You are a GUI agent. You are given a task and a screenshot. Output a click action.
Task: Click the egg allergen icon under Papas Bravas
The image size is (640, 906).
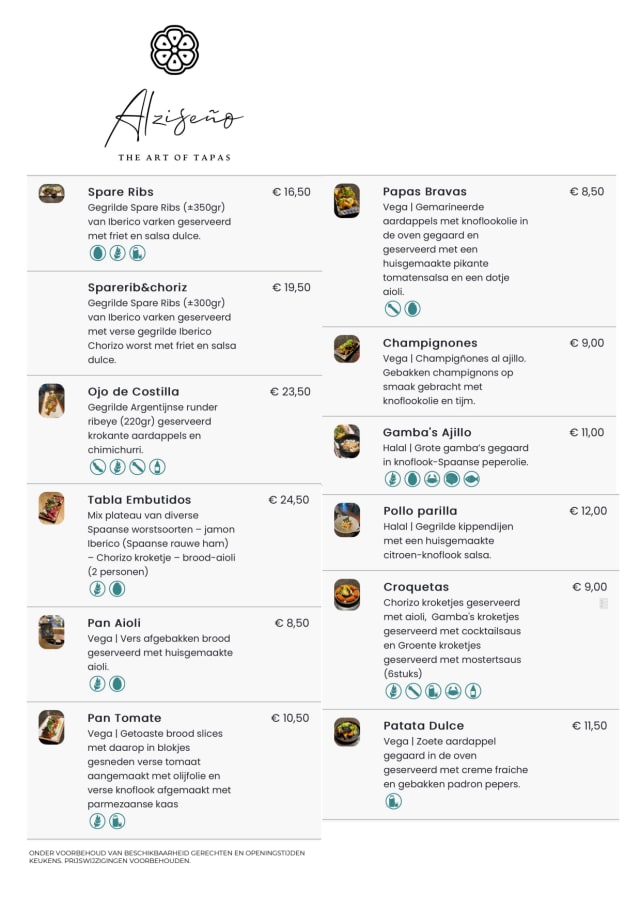coord(413,309)
